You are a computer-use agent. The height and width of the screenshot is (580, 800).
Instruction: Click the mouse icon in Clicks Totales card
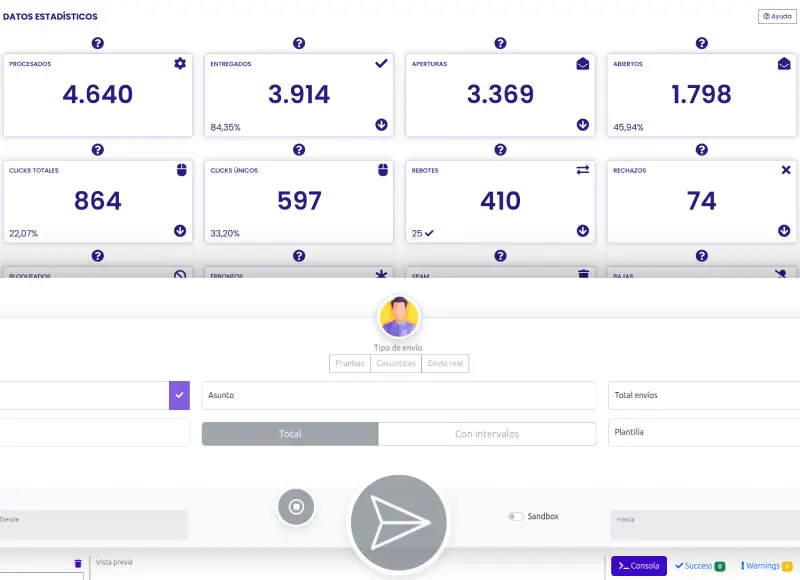[180, 170]
